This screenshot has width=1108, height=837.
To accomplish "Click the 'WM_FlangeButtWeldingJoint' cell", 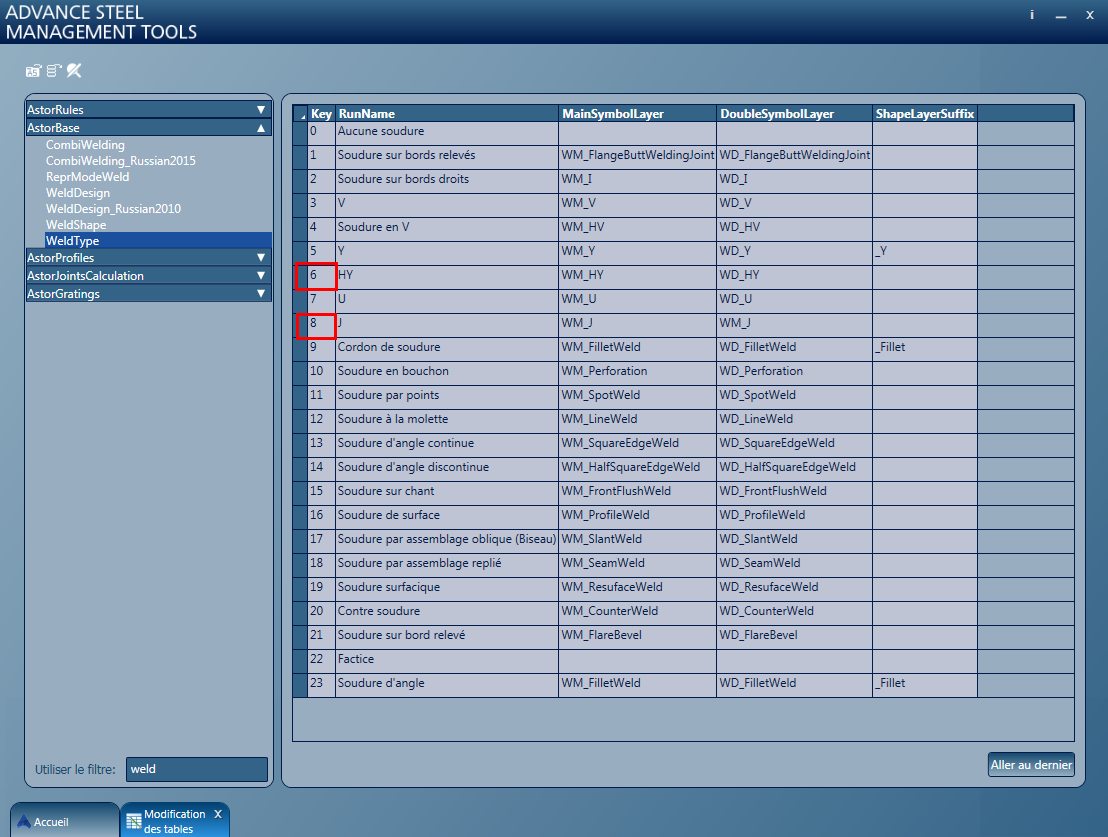I will (x=637, y=156).
